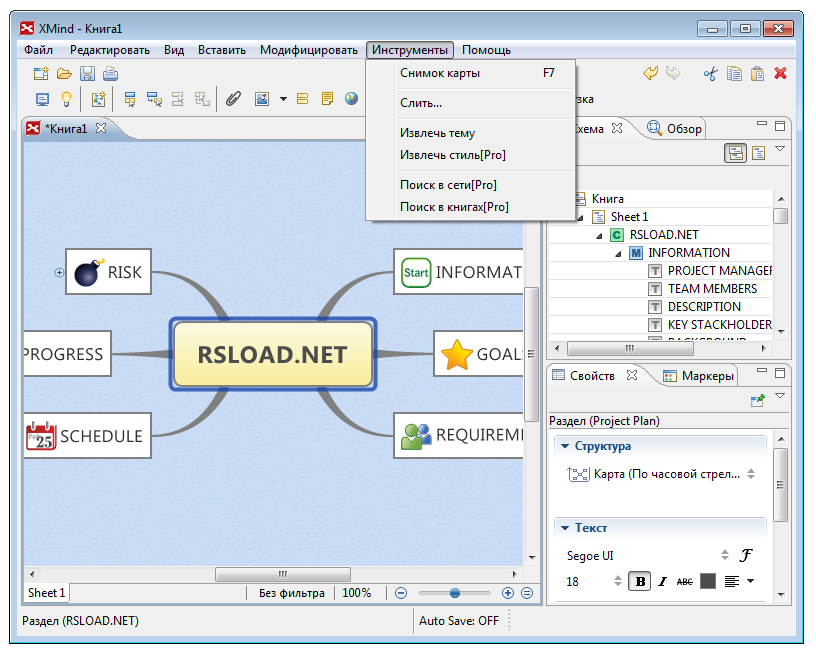The height and width of the screenshot is (655, 816).
Task: Click the open folder icon
Action: click(x=64, y=73)
